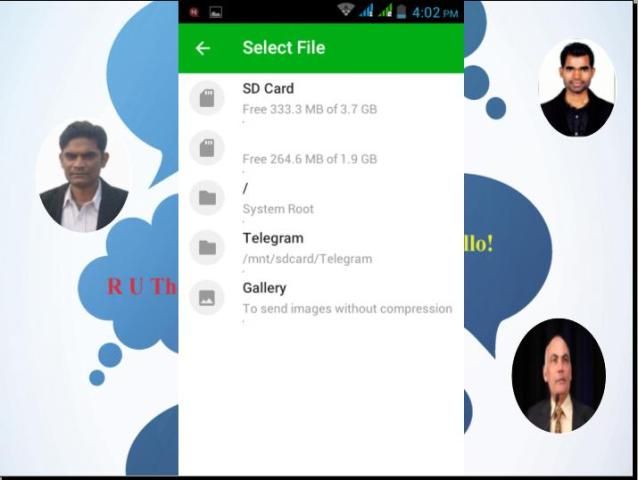Viewport: 638px width, 480px height.
Task: Tap the mobile signal strength bars
Action: click(x=366, y=12)
